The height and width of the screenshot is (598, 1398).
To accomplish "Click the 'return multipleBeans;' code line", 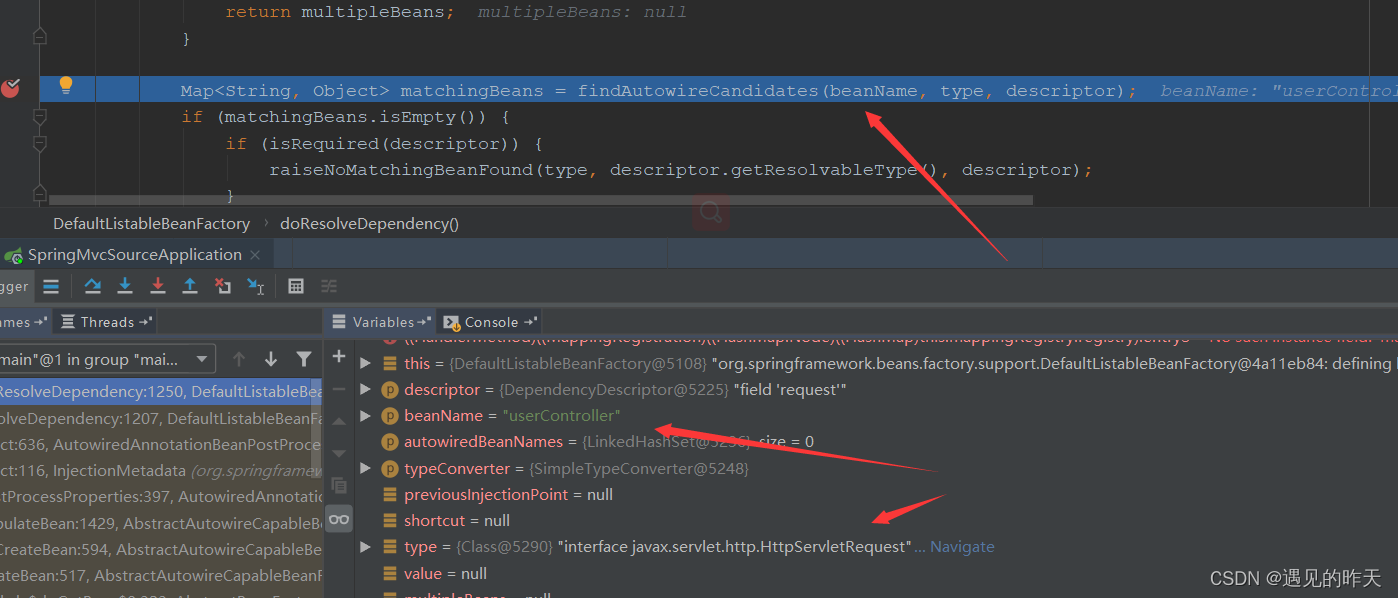I will click(341, 12).
